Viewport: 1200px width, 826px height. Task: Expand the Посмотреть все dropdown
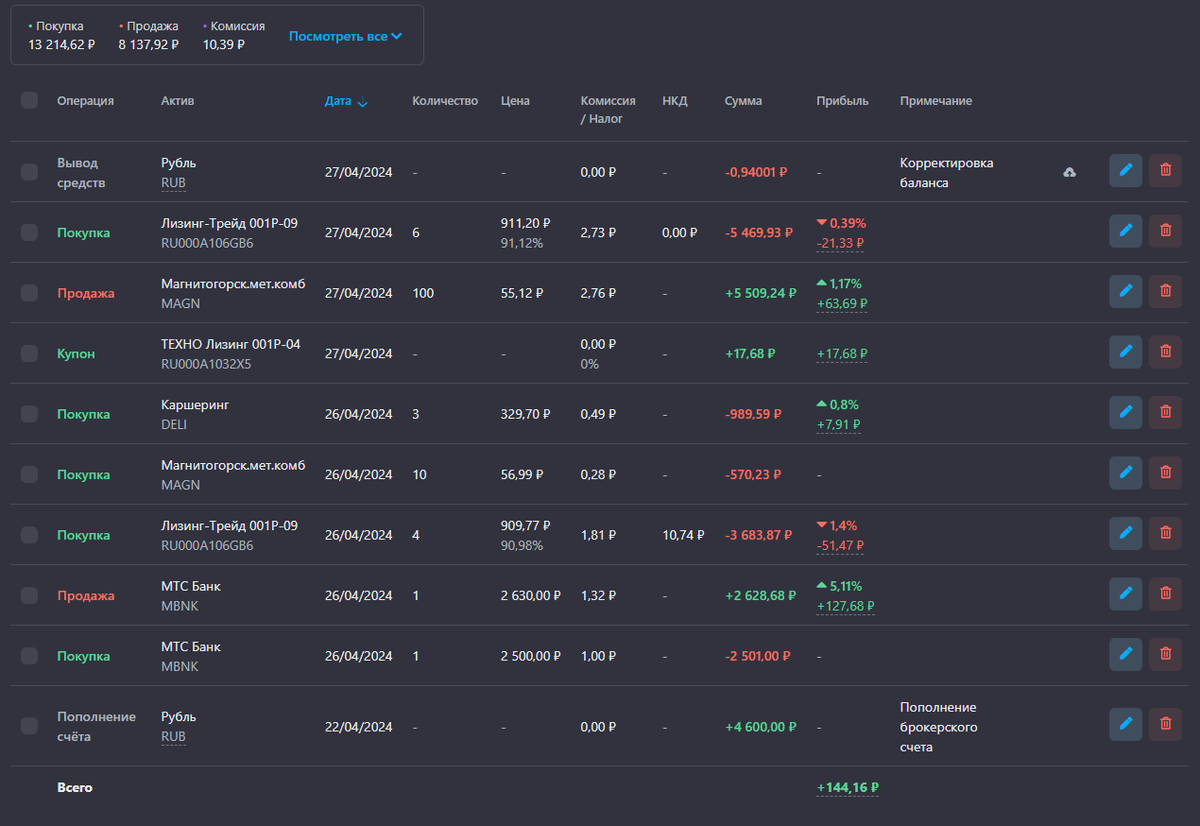[x=345, y=36]
